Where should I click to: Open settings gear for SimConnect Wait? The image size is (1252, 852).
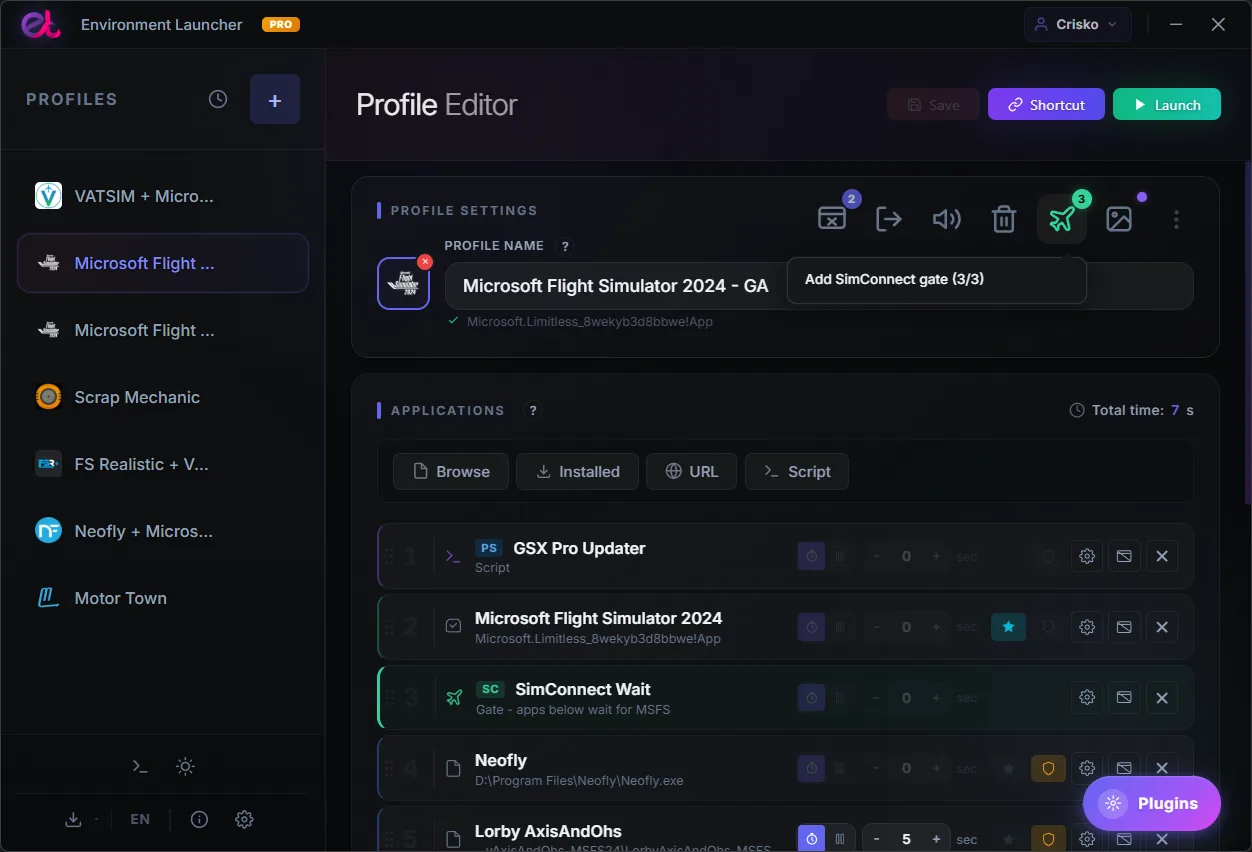tap(1087, 697)
